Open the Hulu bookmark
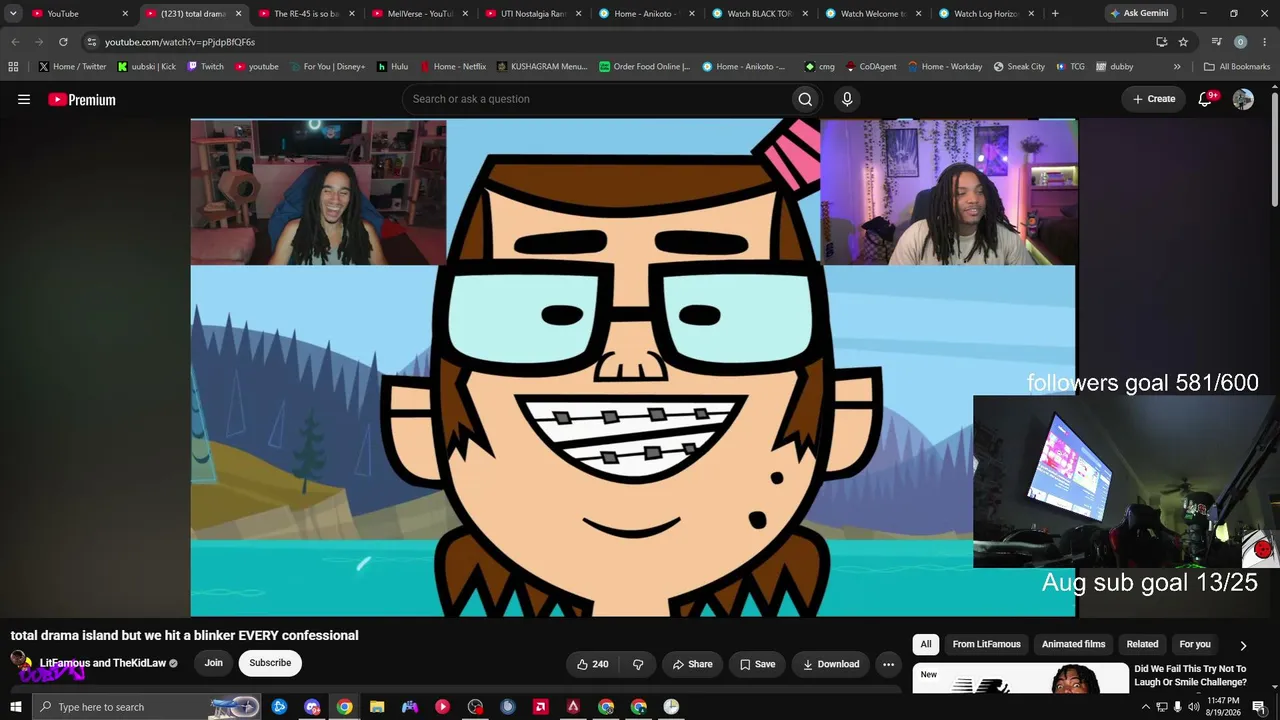 click(392, 66)
